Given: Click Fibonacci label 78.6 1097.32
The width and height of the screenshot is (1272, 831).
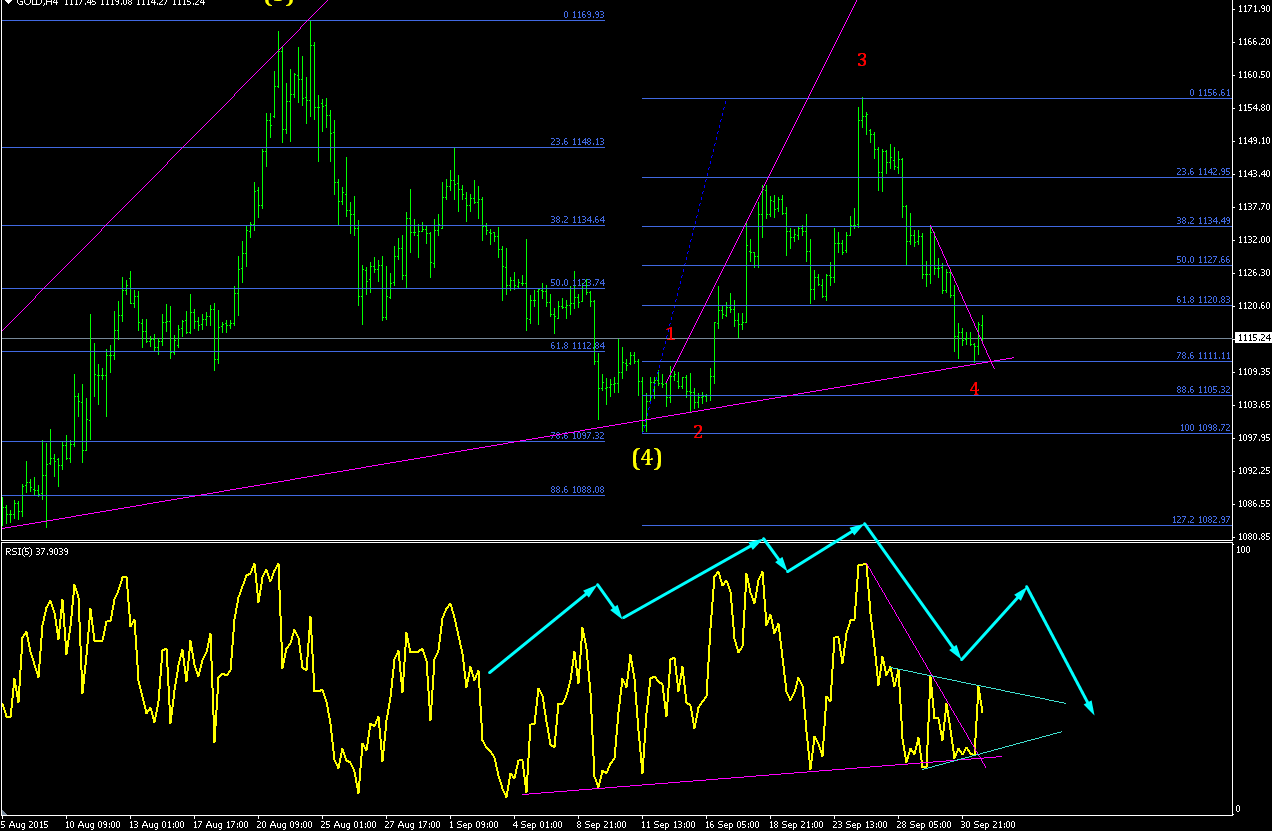Looking at the screenshot, I should tap(577, 436).
